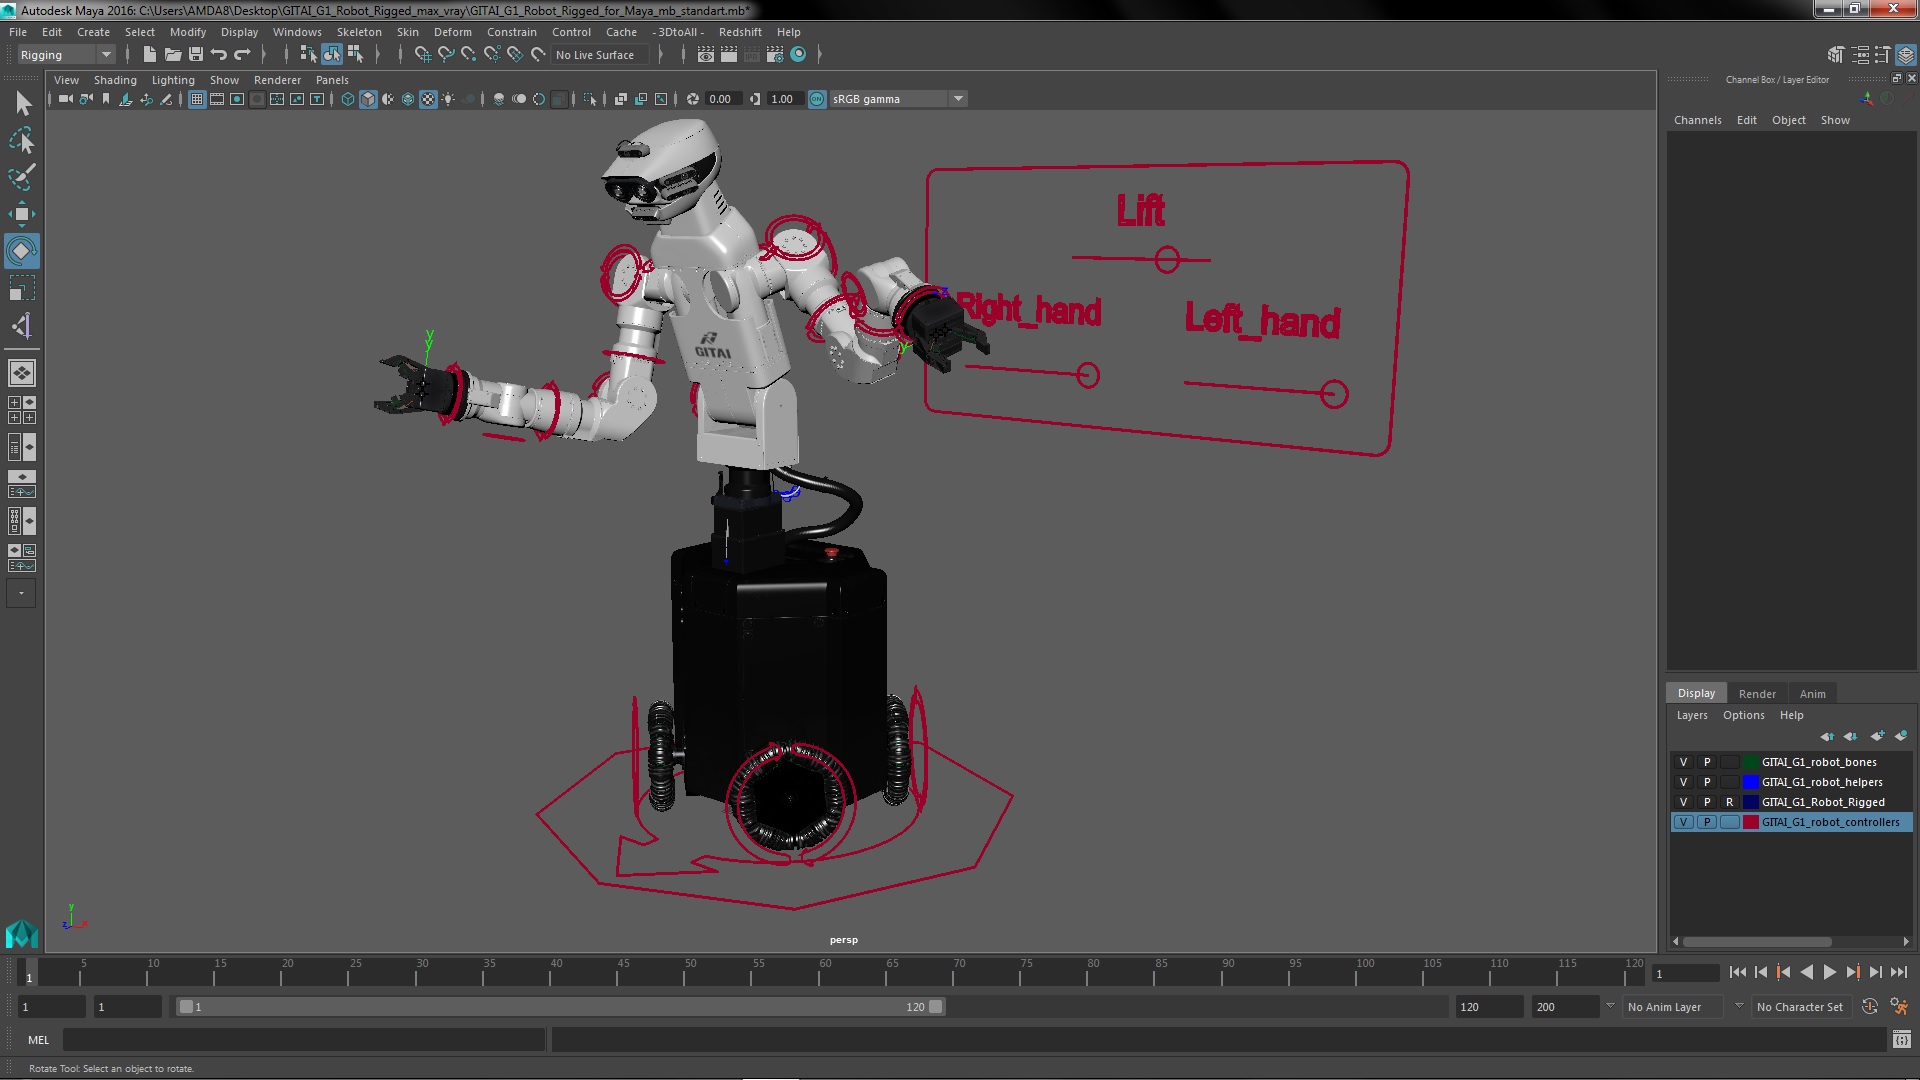Create new empty layer icon
Image resolution: width=1920 pixels, height=1080 pixels.
click(x=1877, y=736)
